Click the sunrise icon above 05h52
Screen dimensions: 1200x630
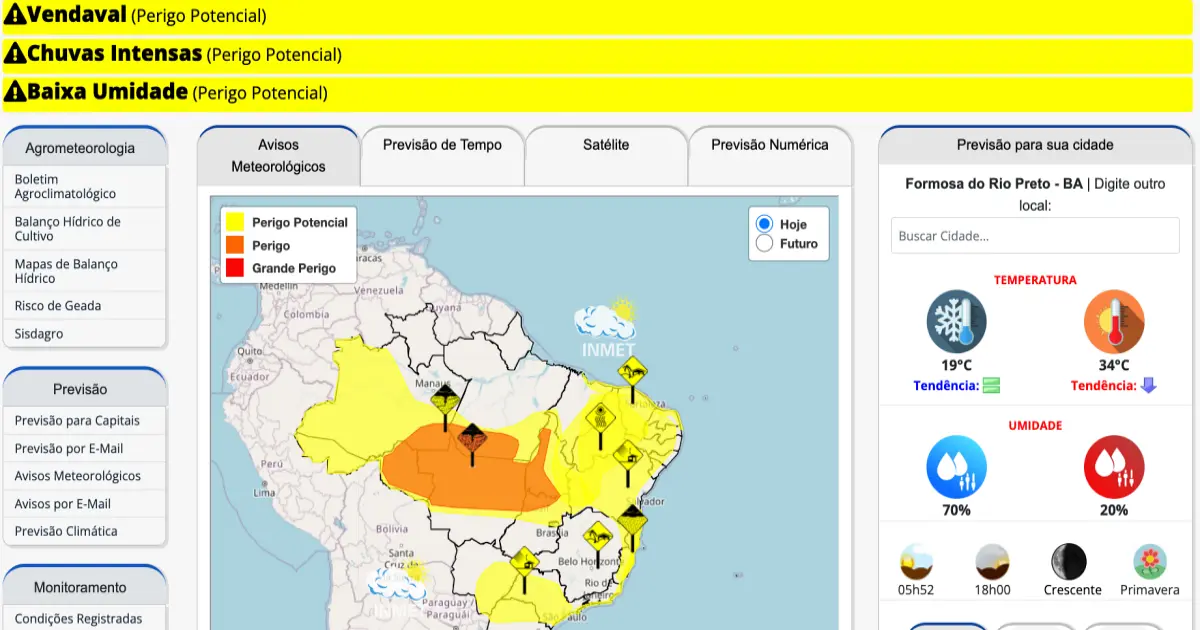916,561
